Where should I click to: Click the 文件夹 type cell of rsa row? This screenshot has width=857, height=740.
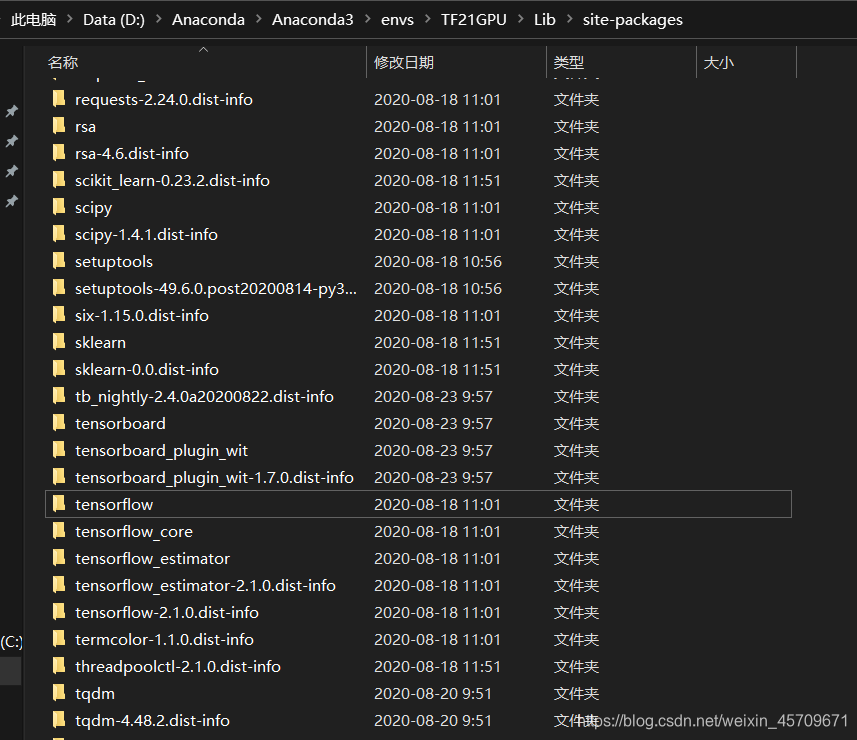576,126
